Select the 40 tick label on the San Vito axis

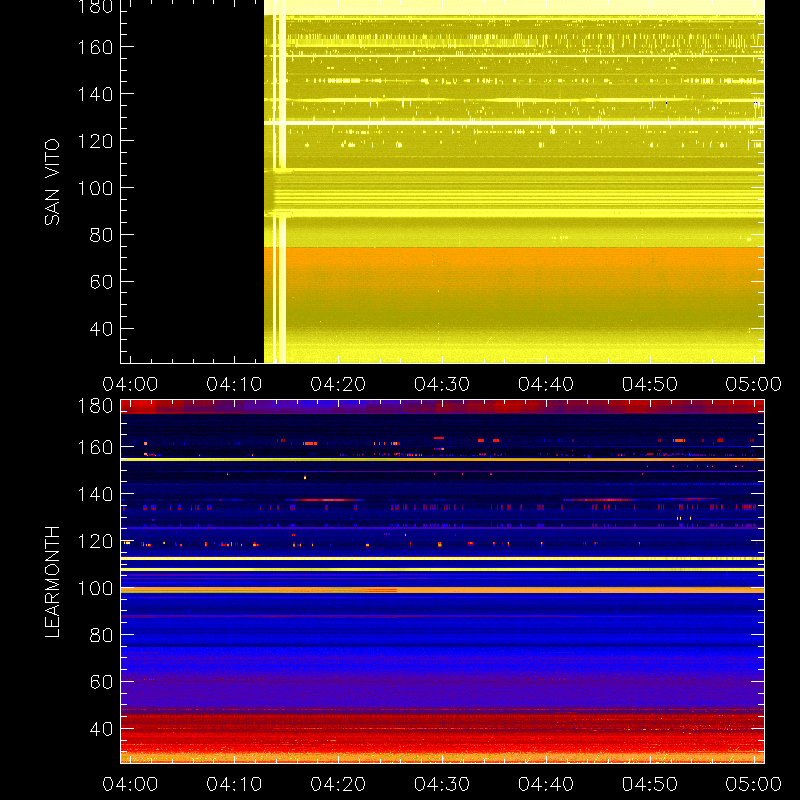(101, 329)
